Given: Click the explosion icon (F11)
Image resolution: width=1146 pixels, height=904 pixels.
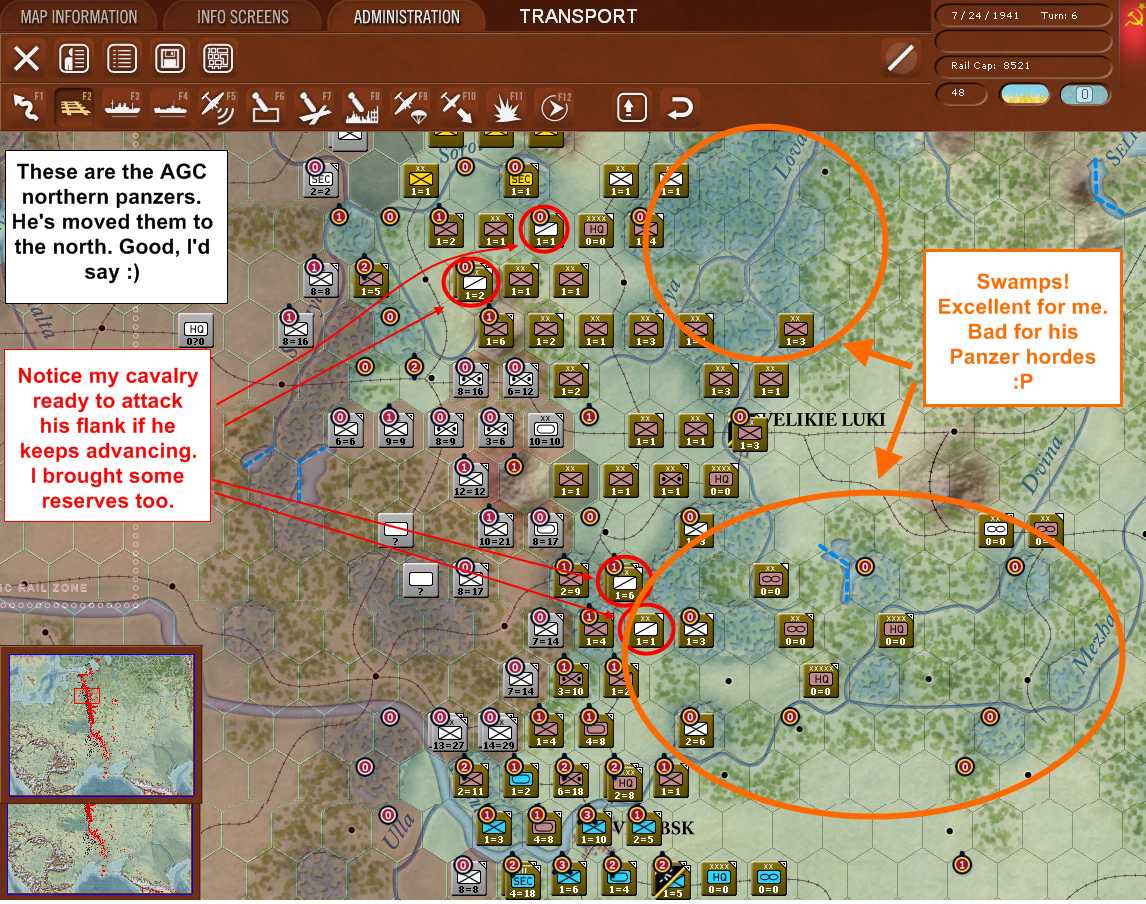Looking at the screenshot, I should click(x=506, y=107).
